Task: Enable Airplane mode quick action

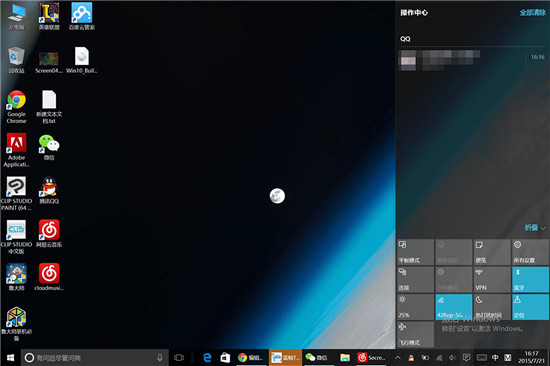Action: pyautogui.click(x=416, y=334)
